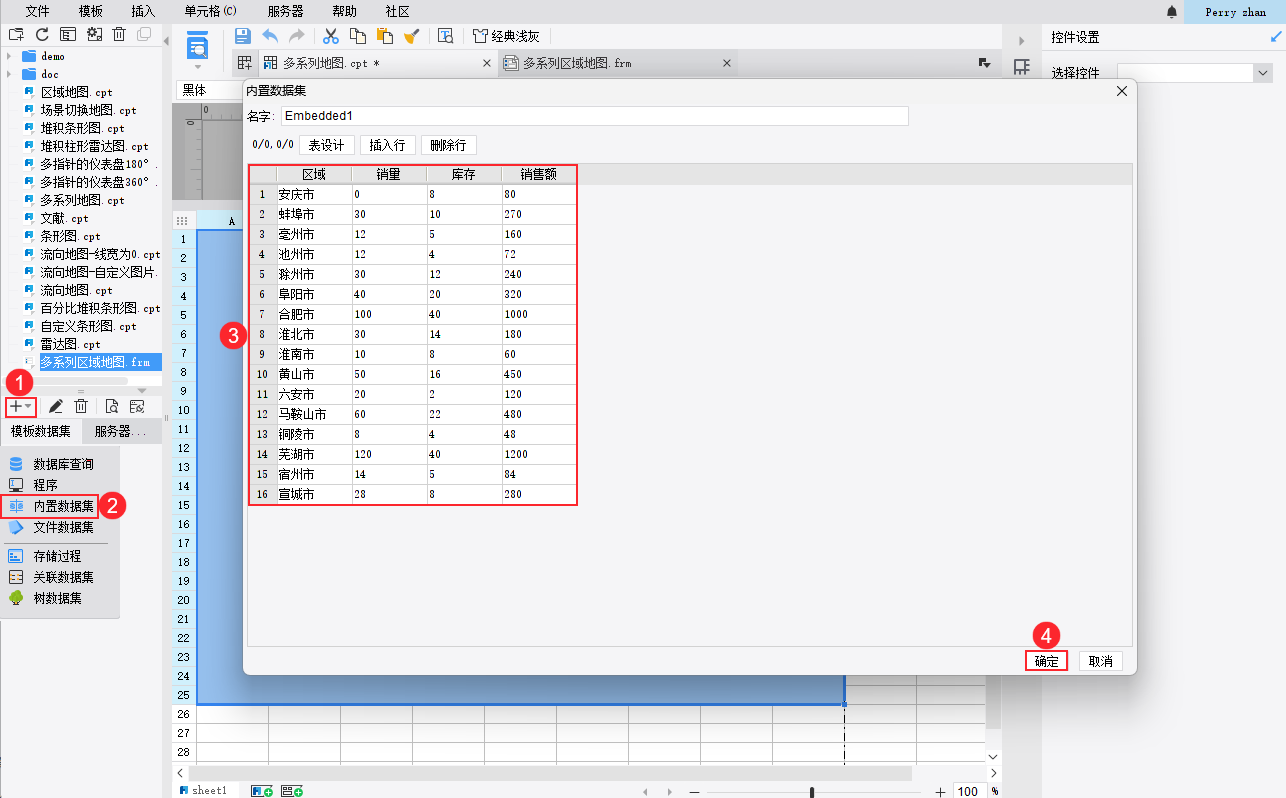Delete dataset with trash icon in dataset panel
Viewport: 1286px width, 798px height.
click(82, 406)
